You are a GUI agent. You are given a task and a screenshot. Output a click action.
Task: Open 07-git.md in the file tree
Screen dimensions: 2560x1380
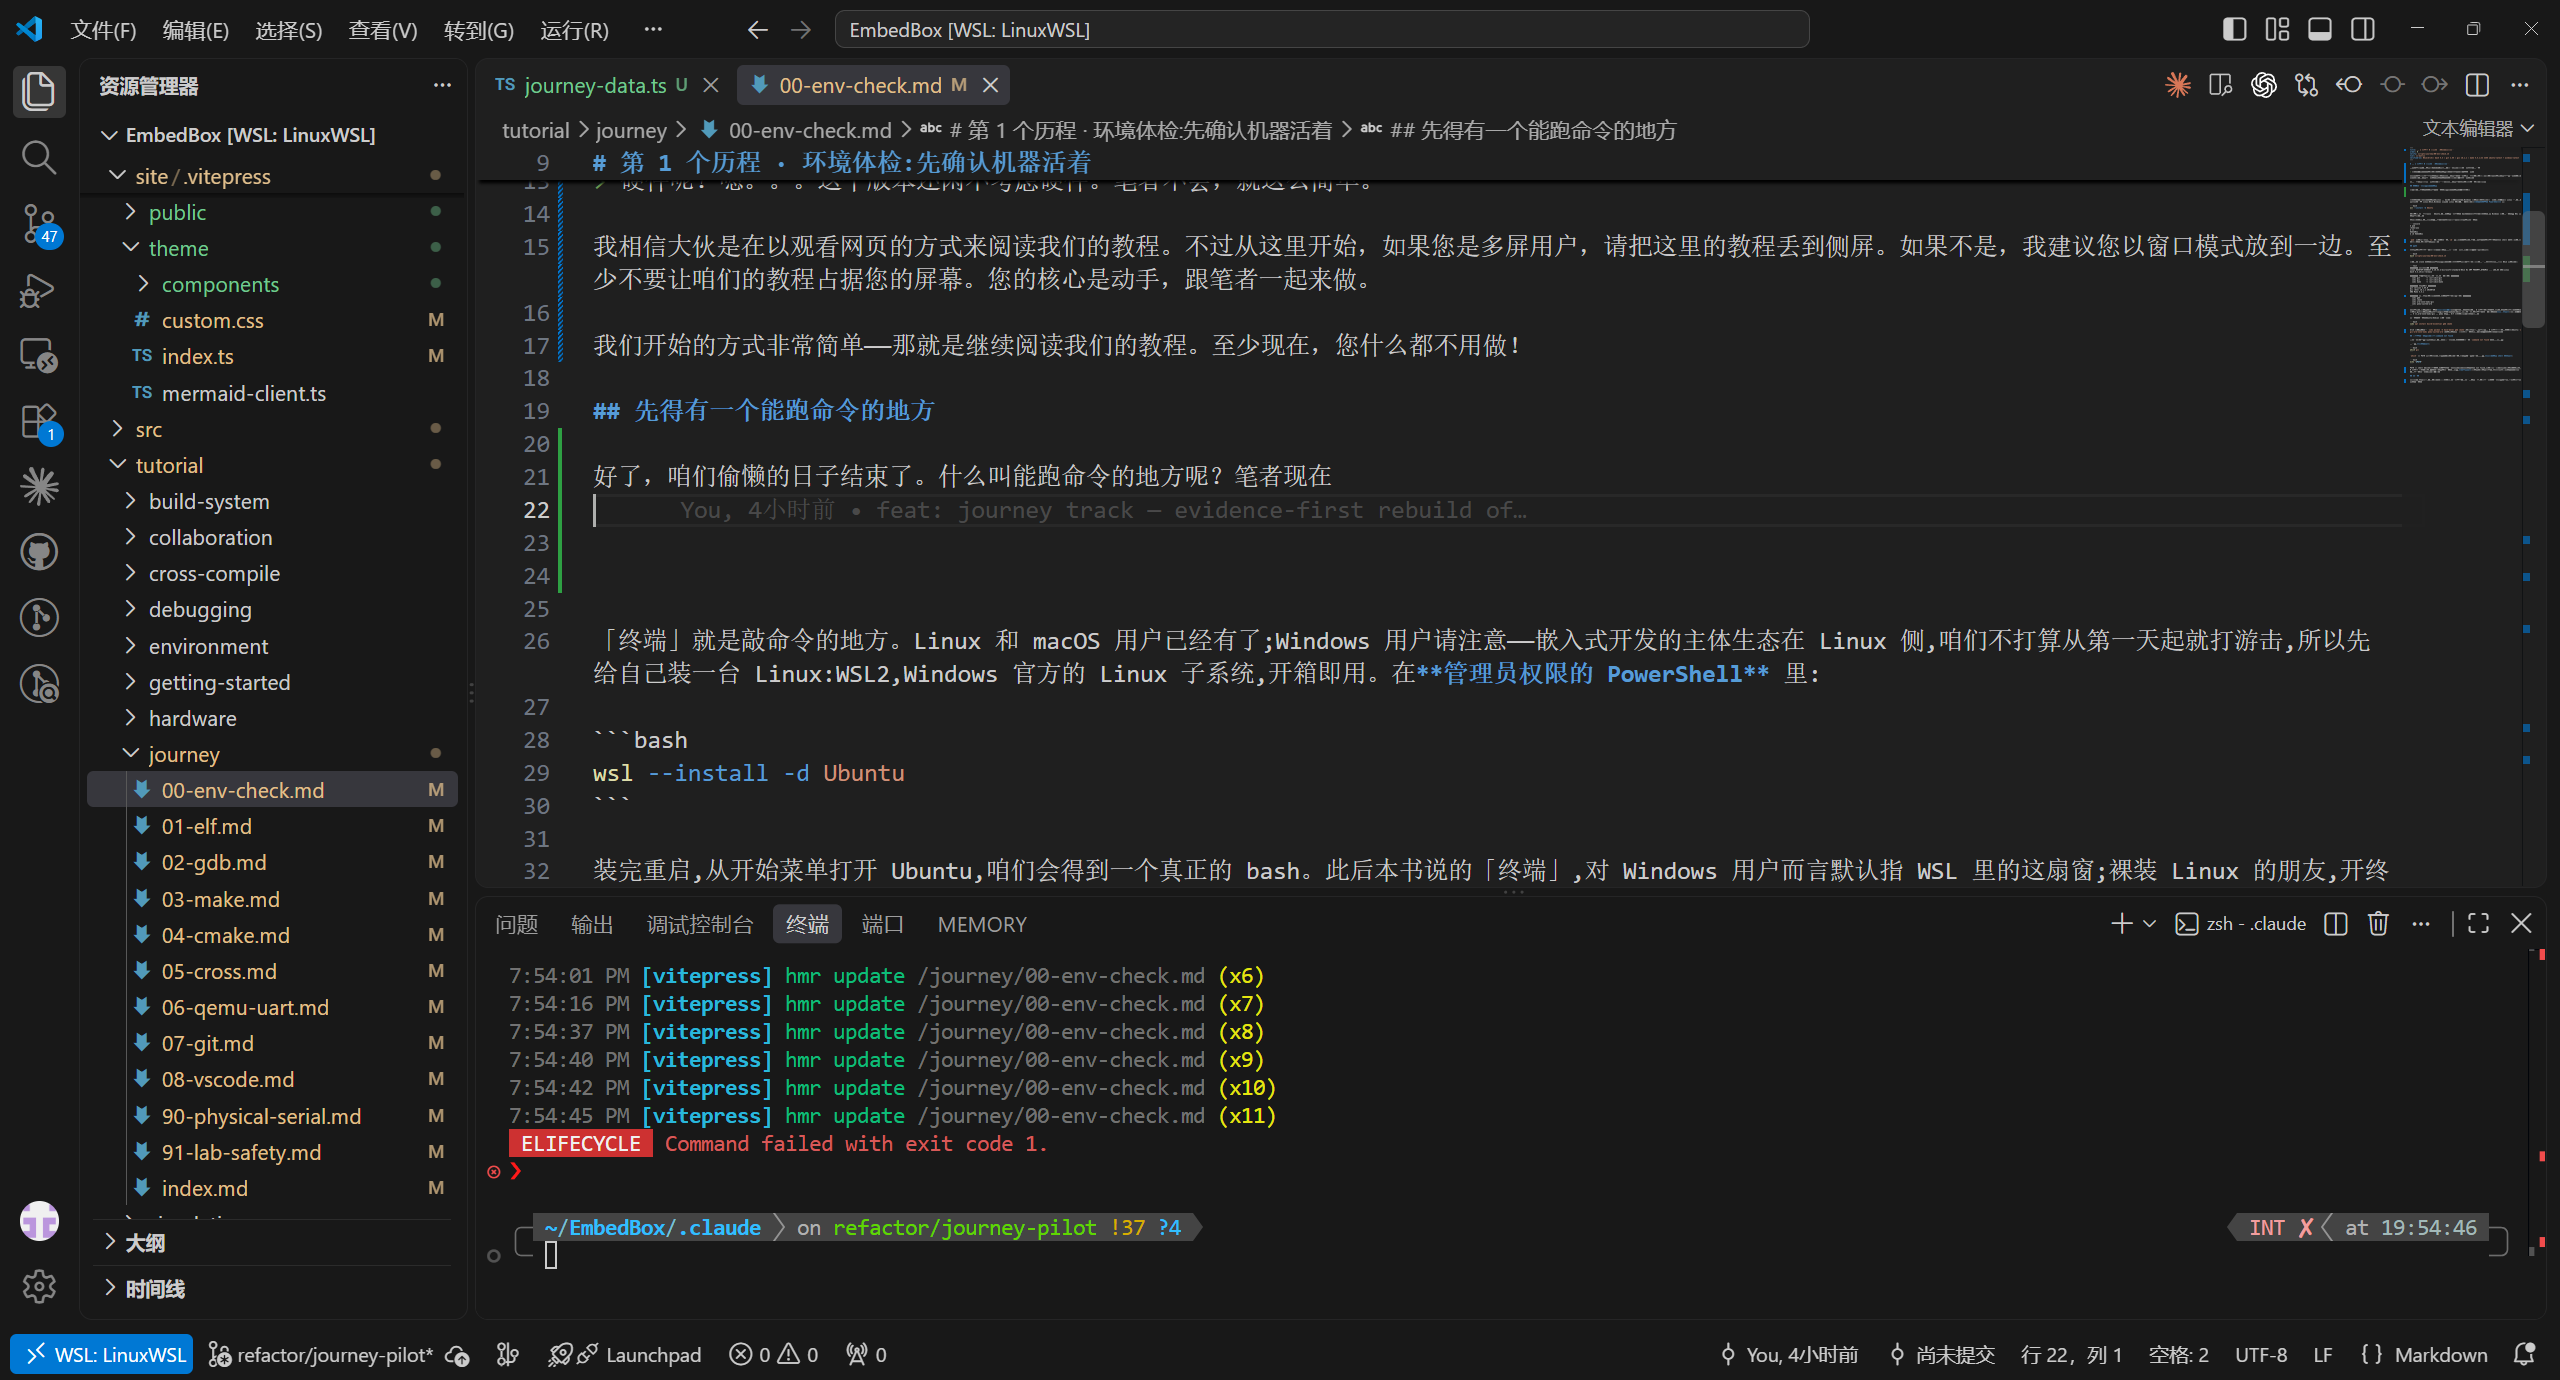click(x=270, y=1043)
